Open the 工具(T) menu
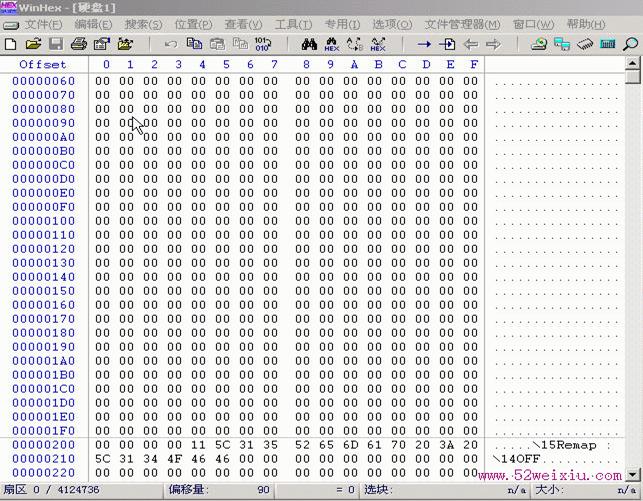The image size is (643, 501). pyautogui.click(x=293, y=24)
